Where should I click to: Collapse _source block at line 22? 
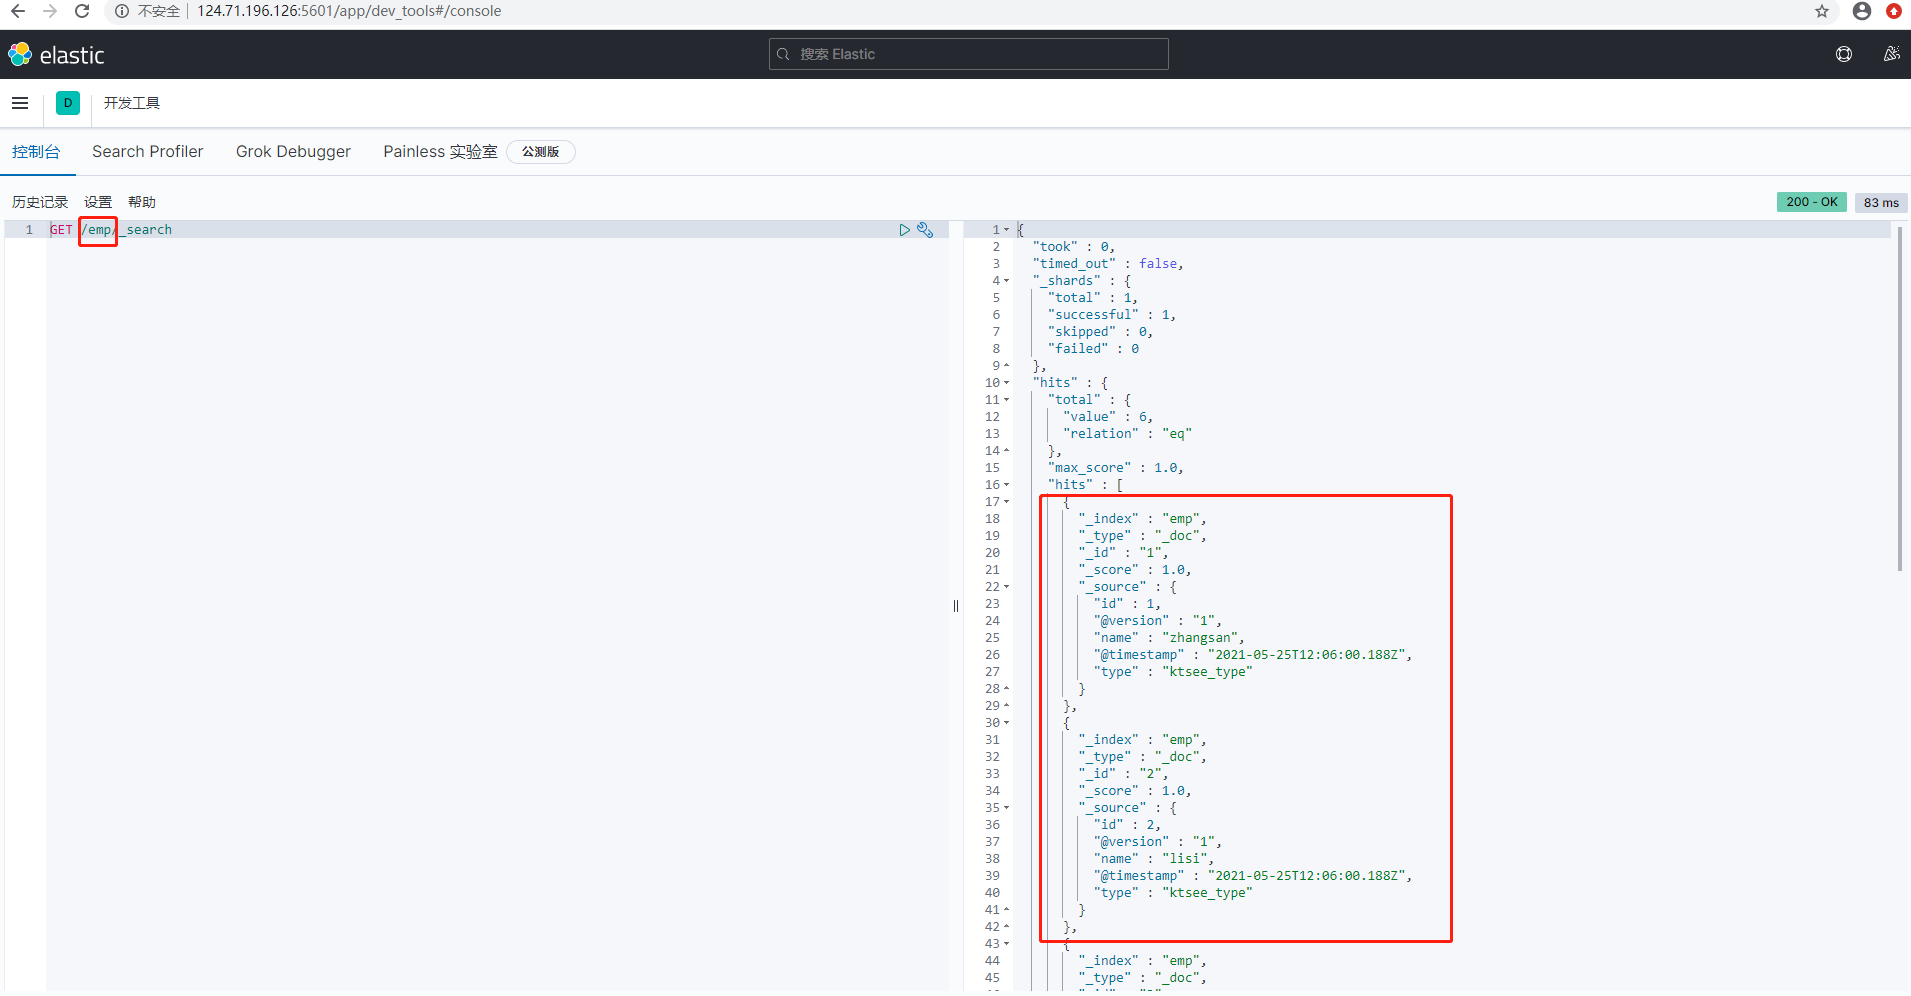[1007, 587]
